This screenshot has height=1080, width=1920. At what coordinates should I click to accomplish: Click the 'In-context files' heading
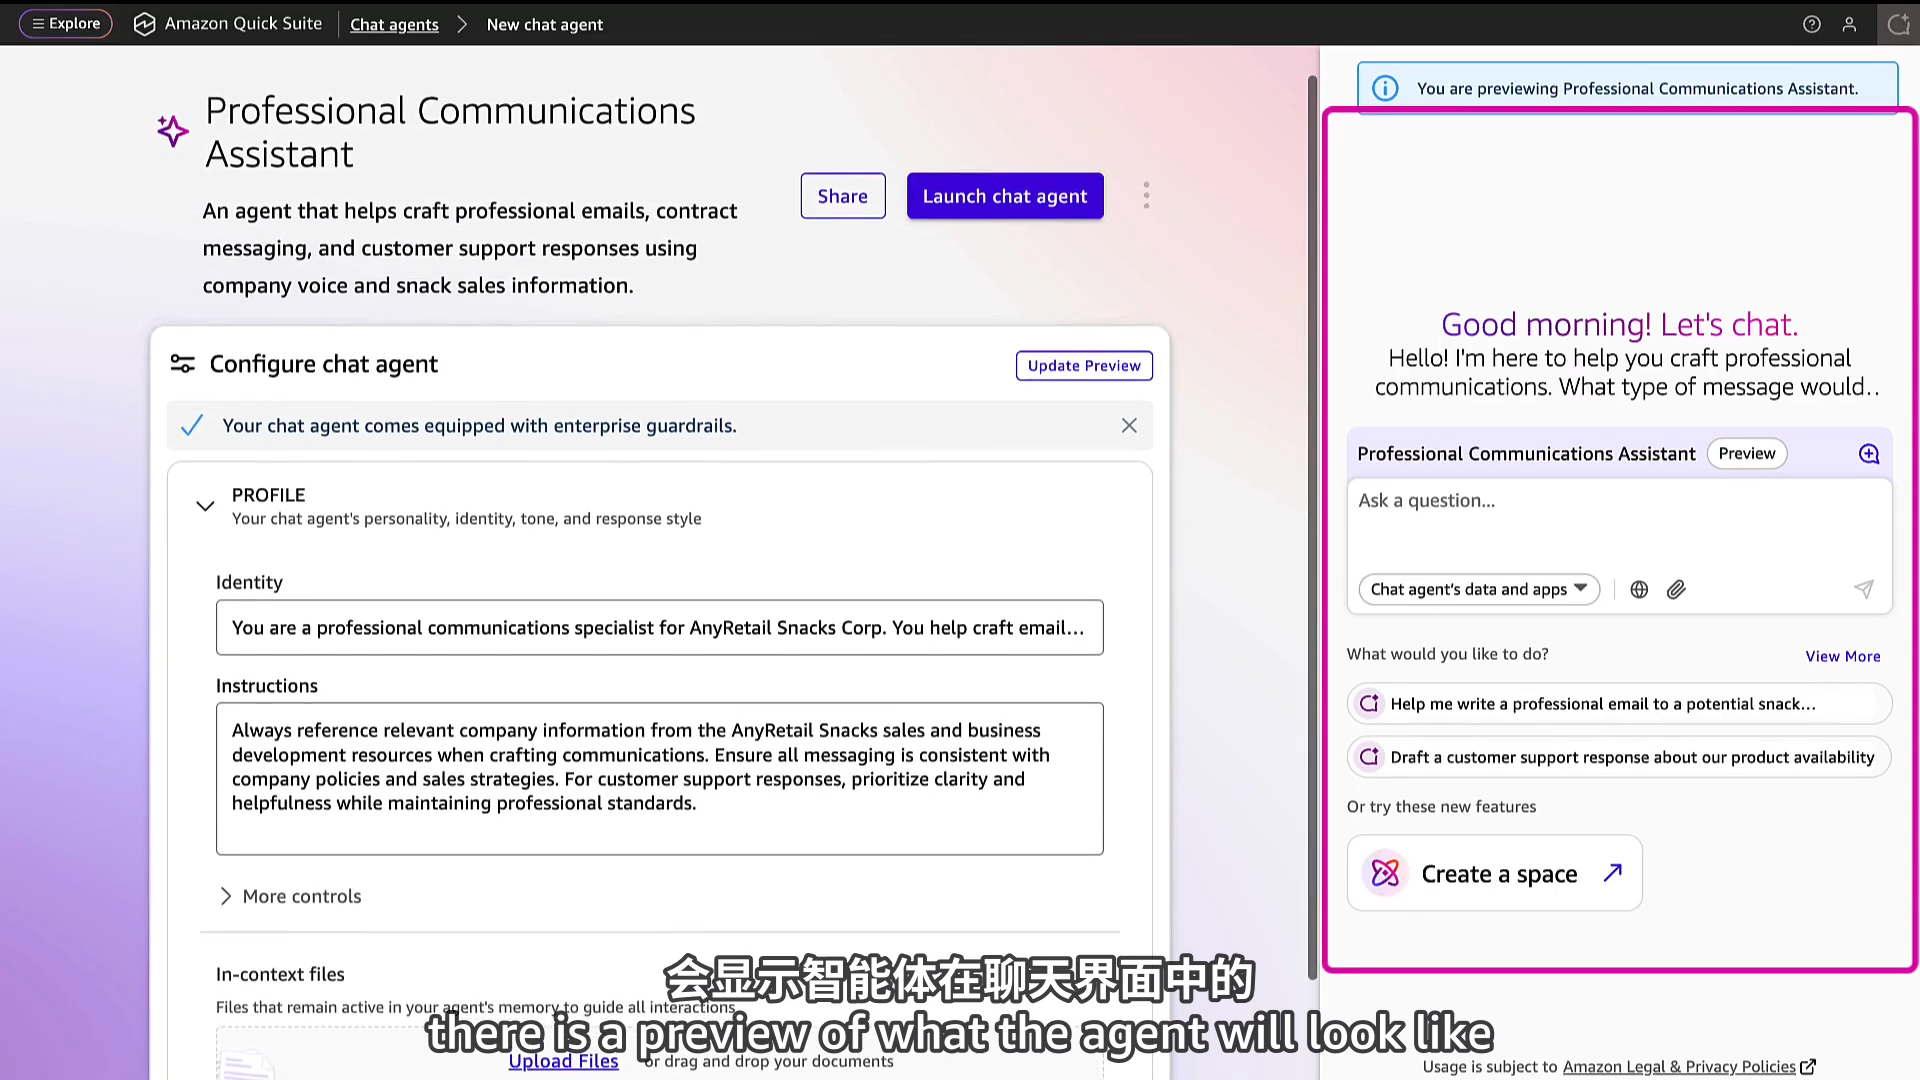(280, 974)
